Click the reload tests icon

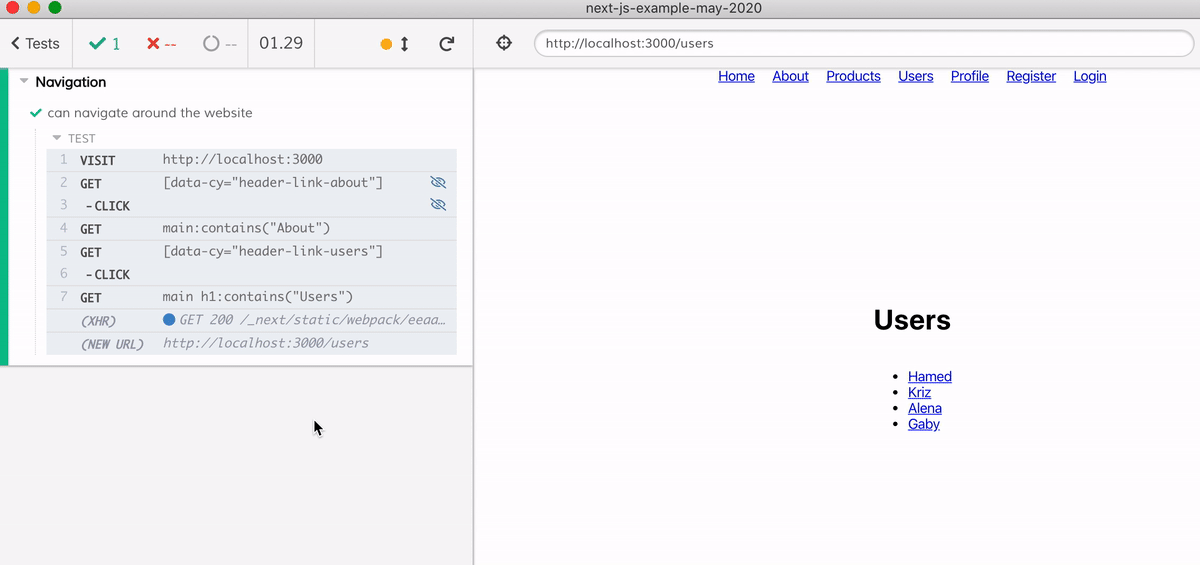coord(447,44)
